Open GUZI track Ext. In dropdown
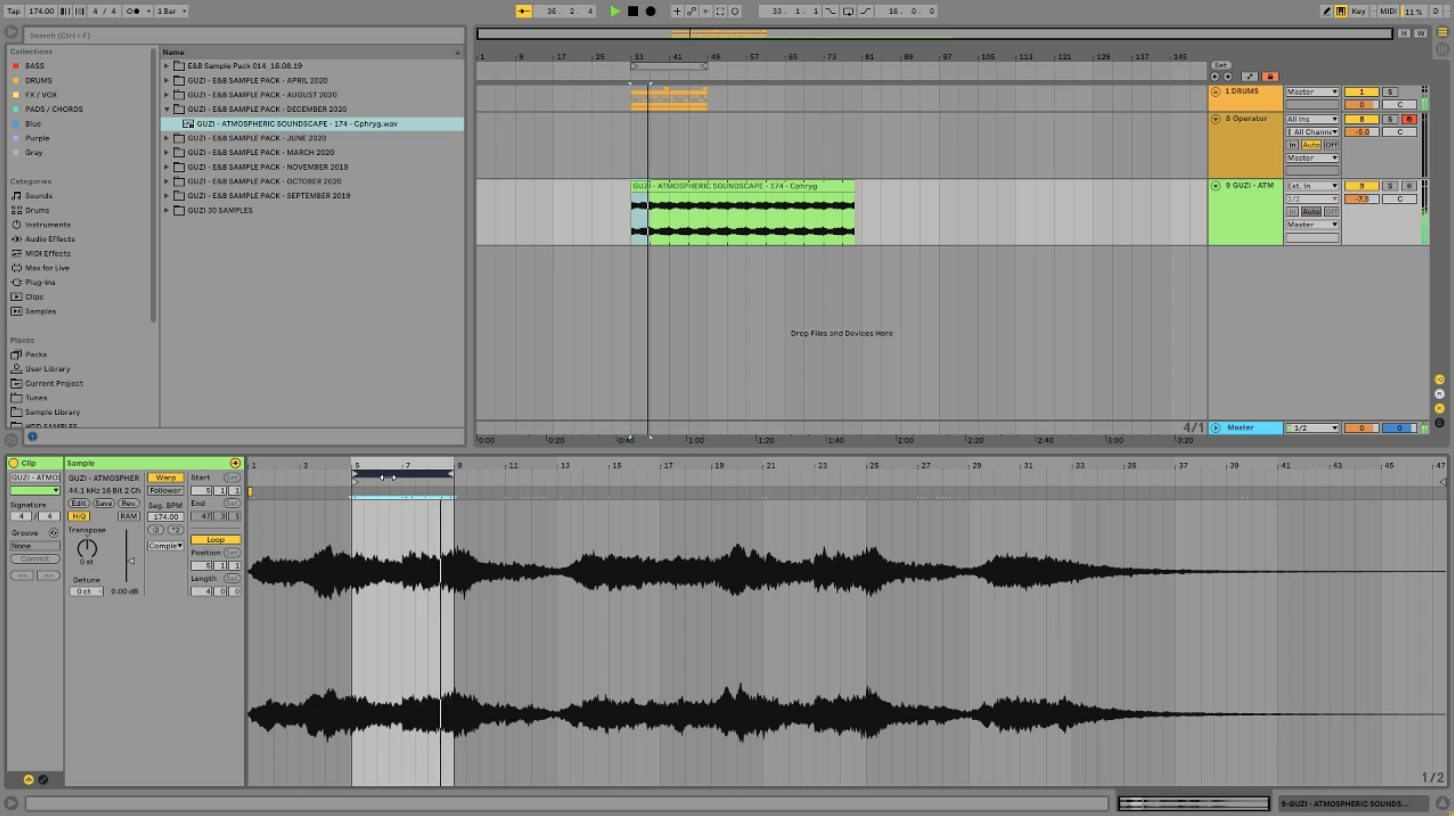 [1312, 186]
